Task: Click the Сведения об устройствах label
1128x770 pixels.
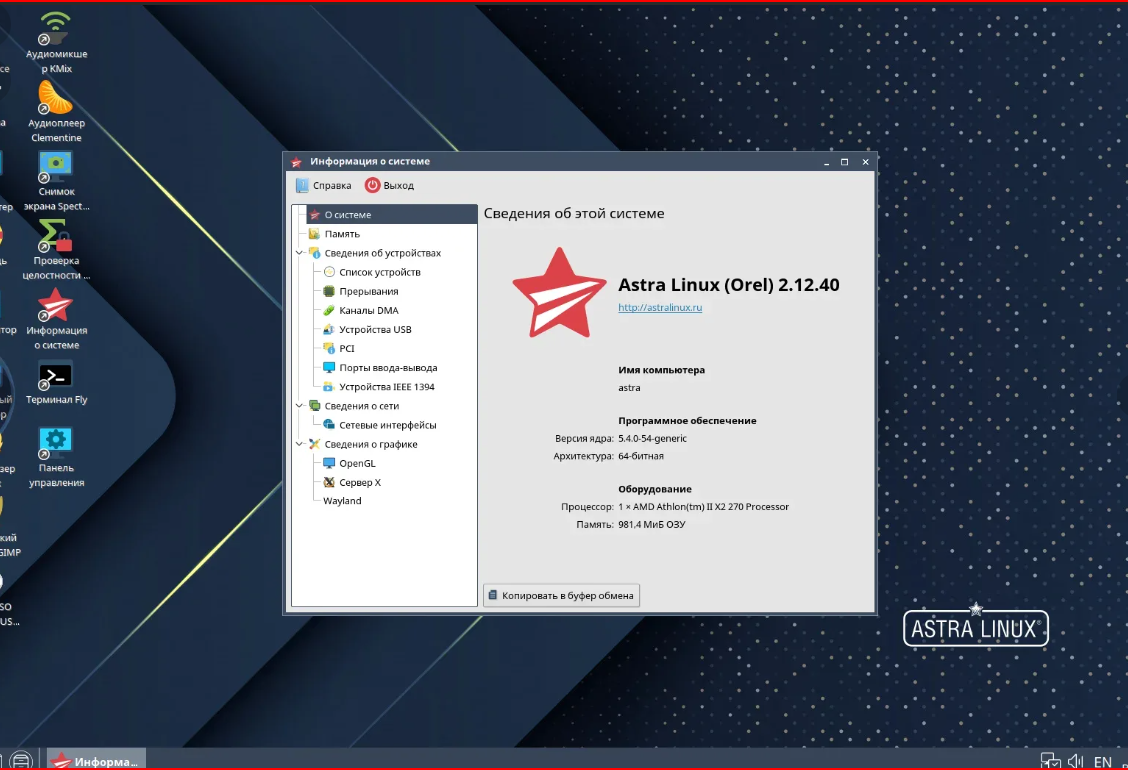Action: coord(383,253)
